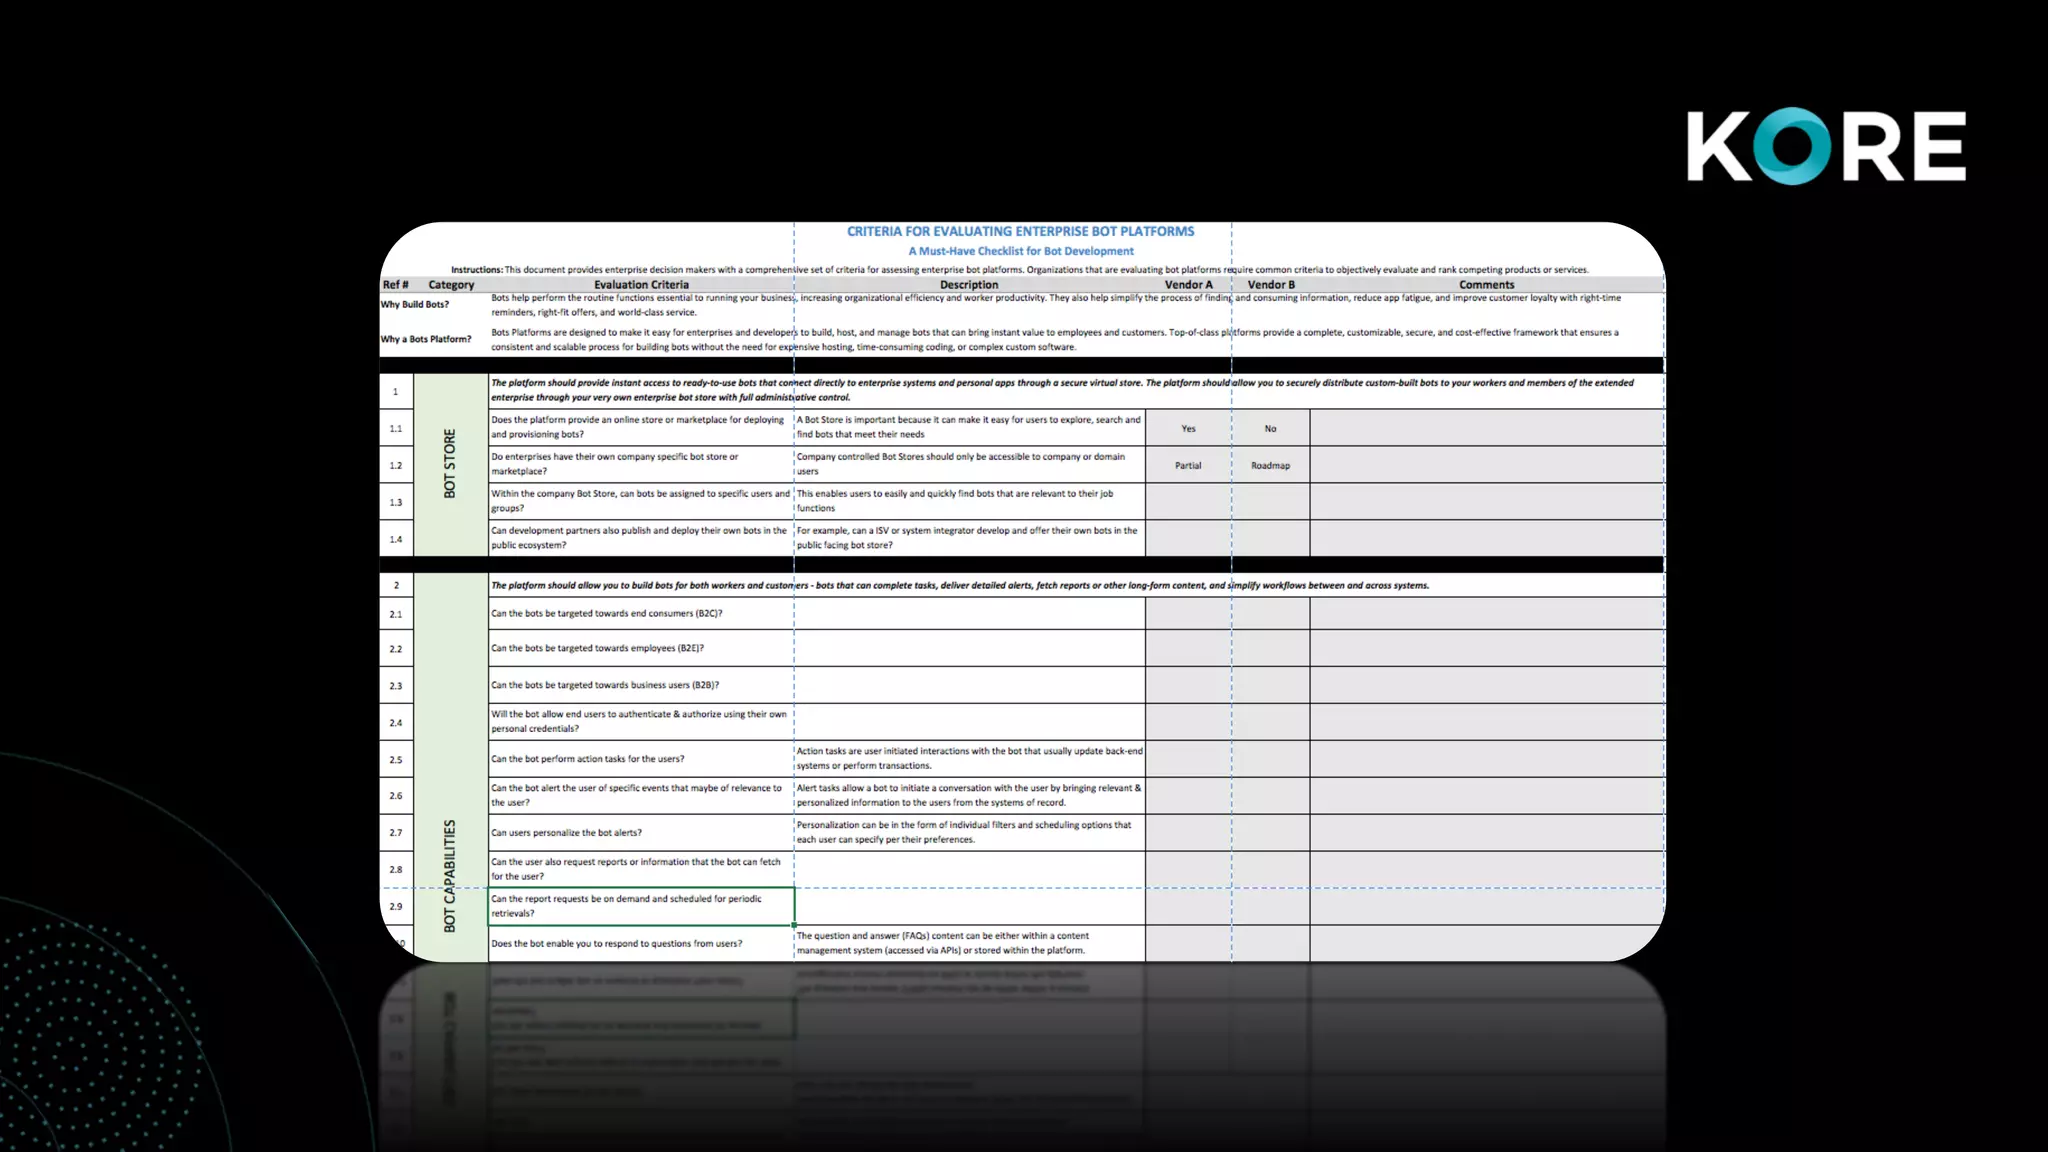Image resolution: width=2048 pixels, height=1152 pixels.
Task: Click the Comments column header
Action: point(1486,285)
